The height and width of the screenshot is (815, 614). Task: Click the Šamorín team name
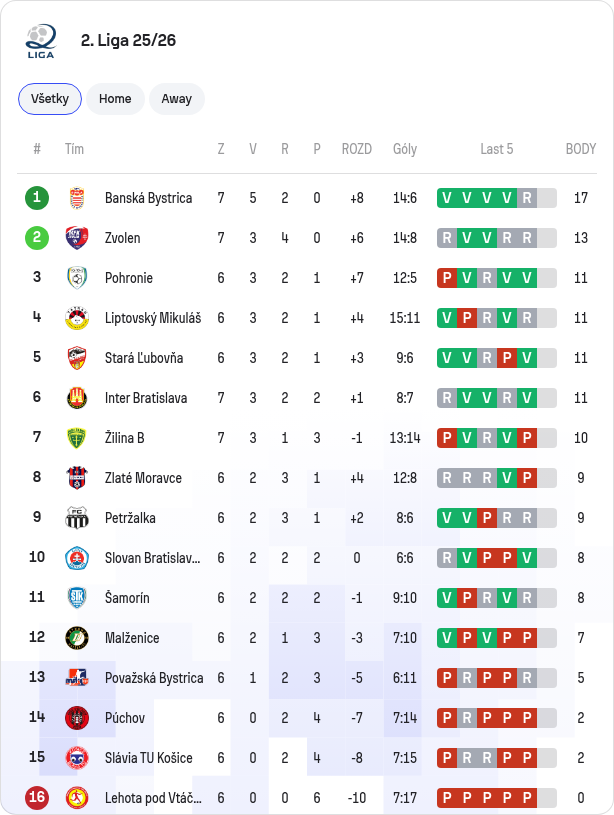click(x=127, y=598)
